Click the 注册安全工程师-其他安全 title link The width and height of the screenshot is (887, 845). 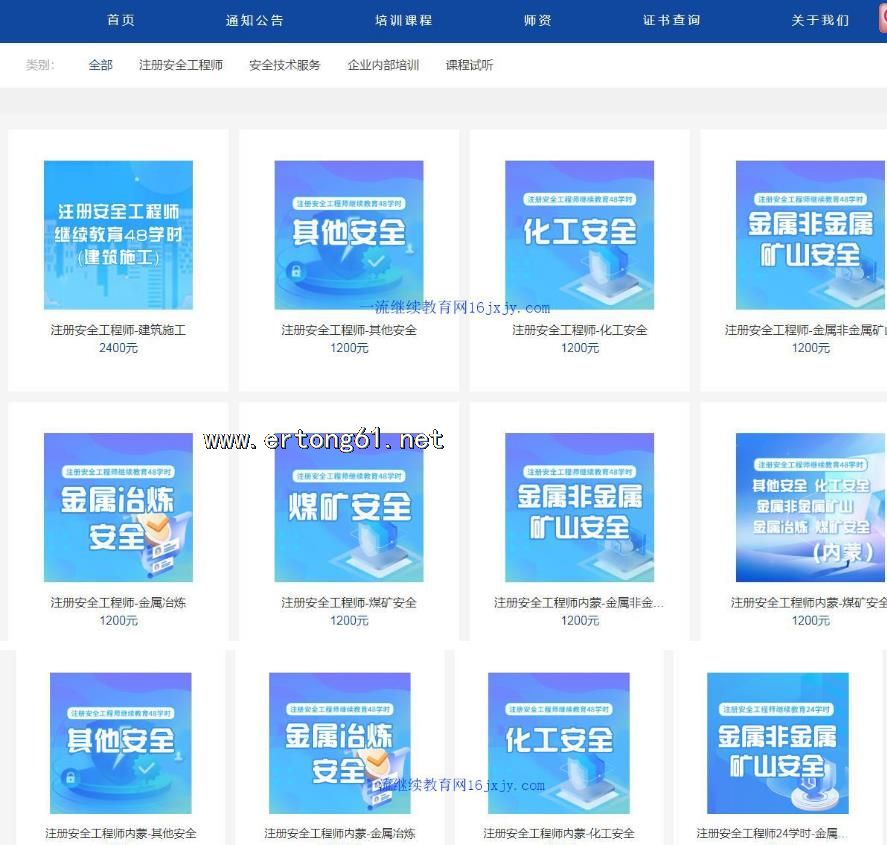349,330
